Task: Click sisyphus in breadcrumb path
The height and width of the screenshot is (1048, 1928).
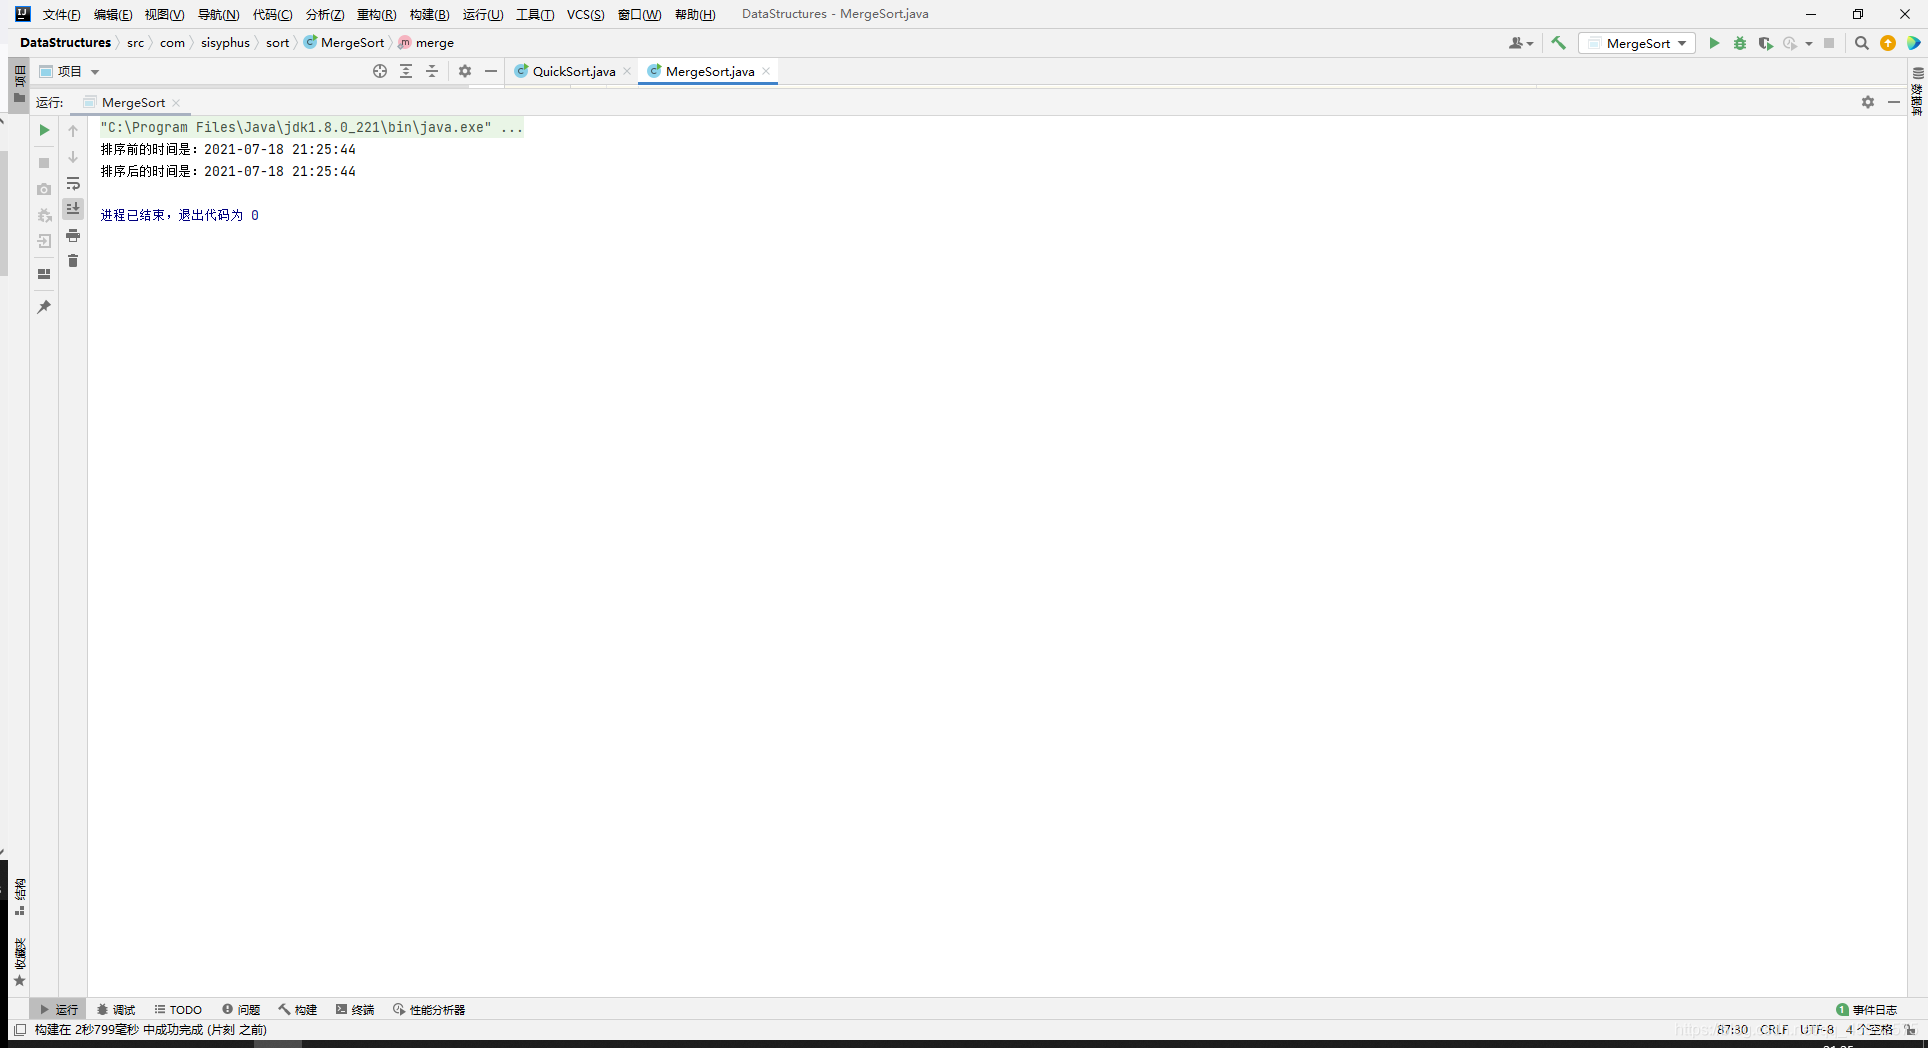Action: [x=225, y=42]
